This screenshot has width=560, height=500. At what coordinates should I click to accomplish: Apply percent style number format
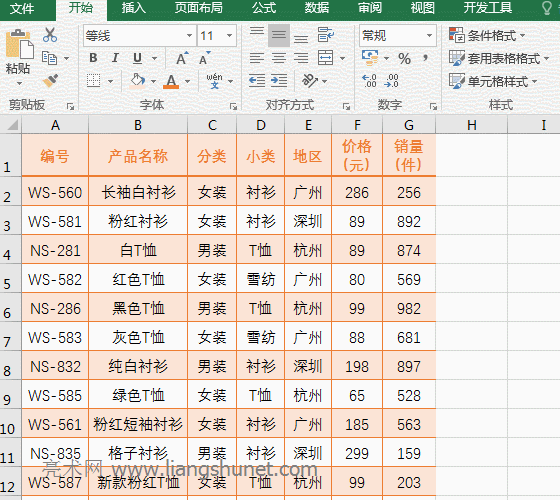pos(404,58)
